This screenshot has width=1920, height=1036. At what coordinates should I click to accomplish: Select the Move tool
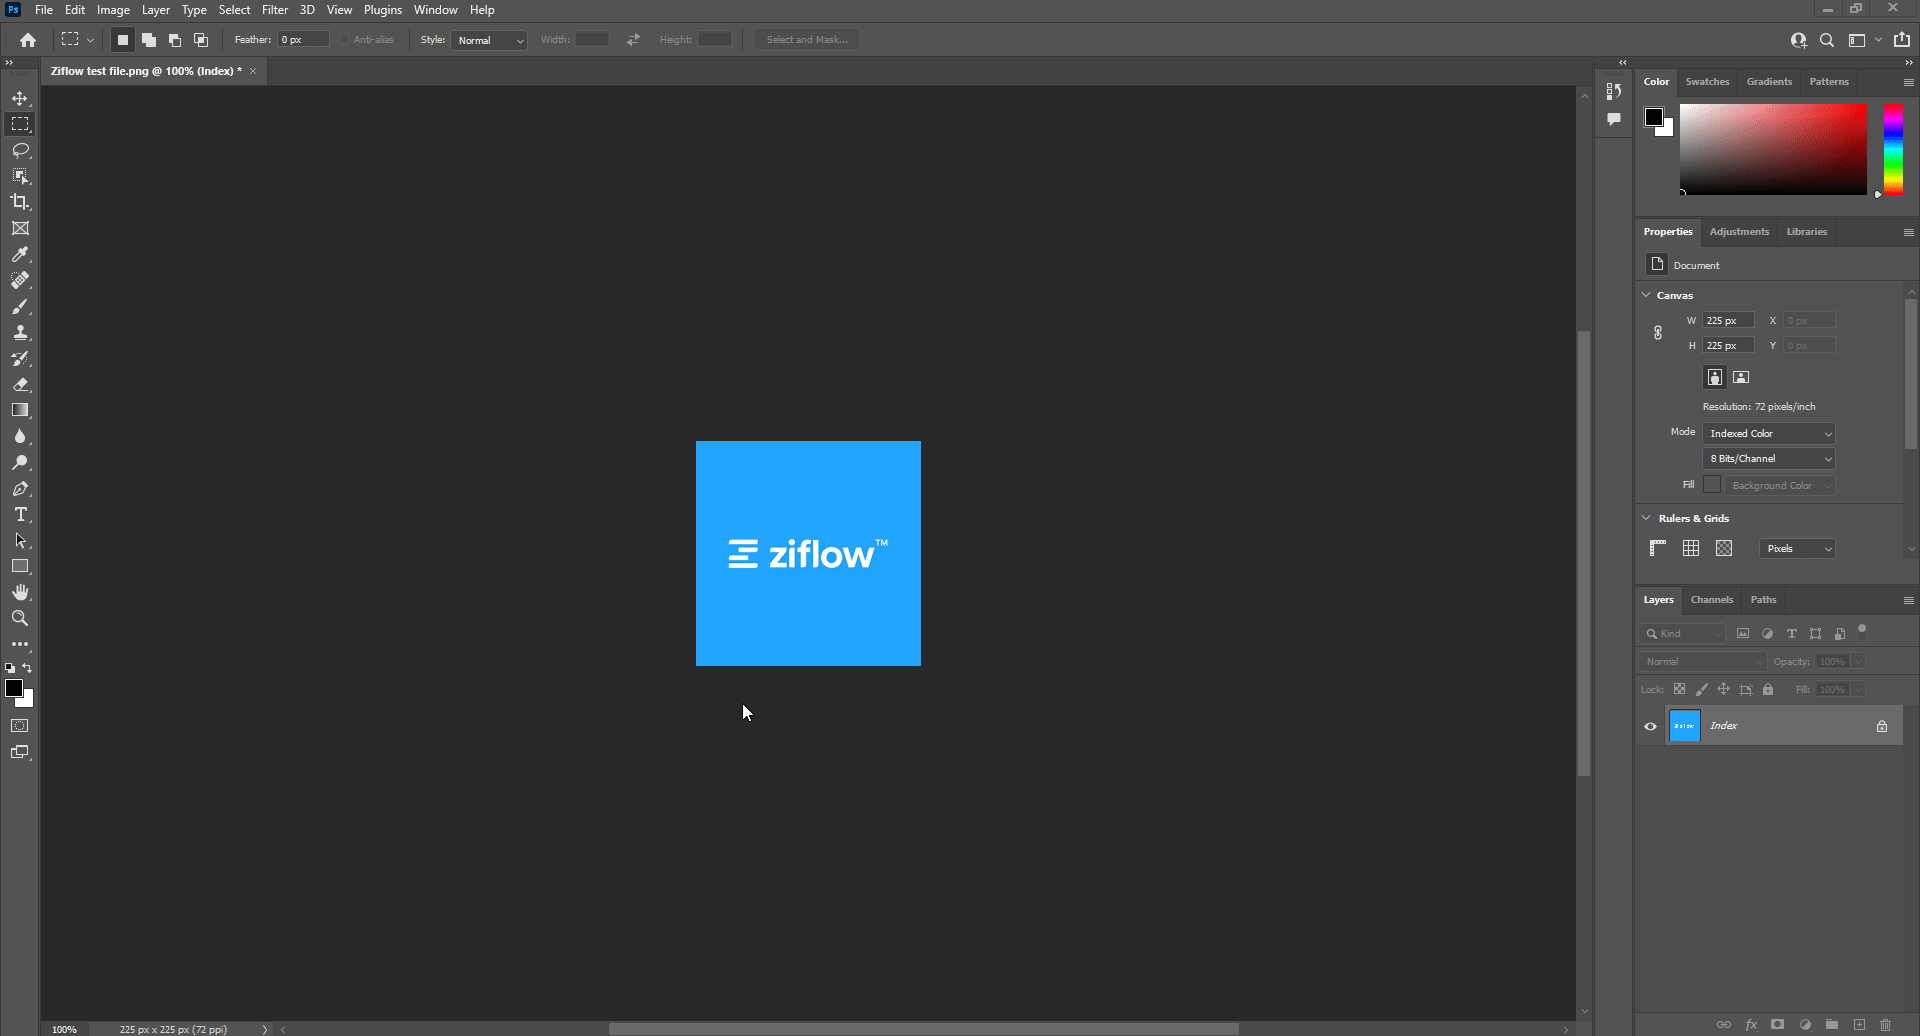pos(20,98)
